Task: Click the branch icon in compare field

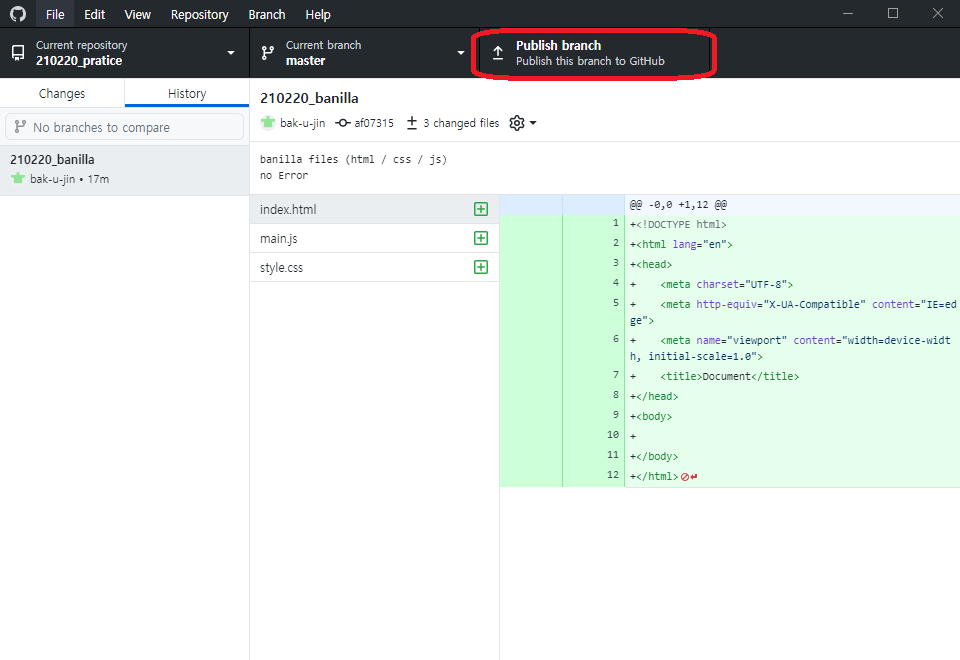Action: (20, 127)
